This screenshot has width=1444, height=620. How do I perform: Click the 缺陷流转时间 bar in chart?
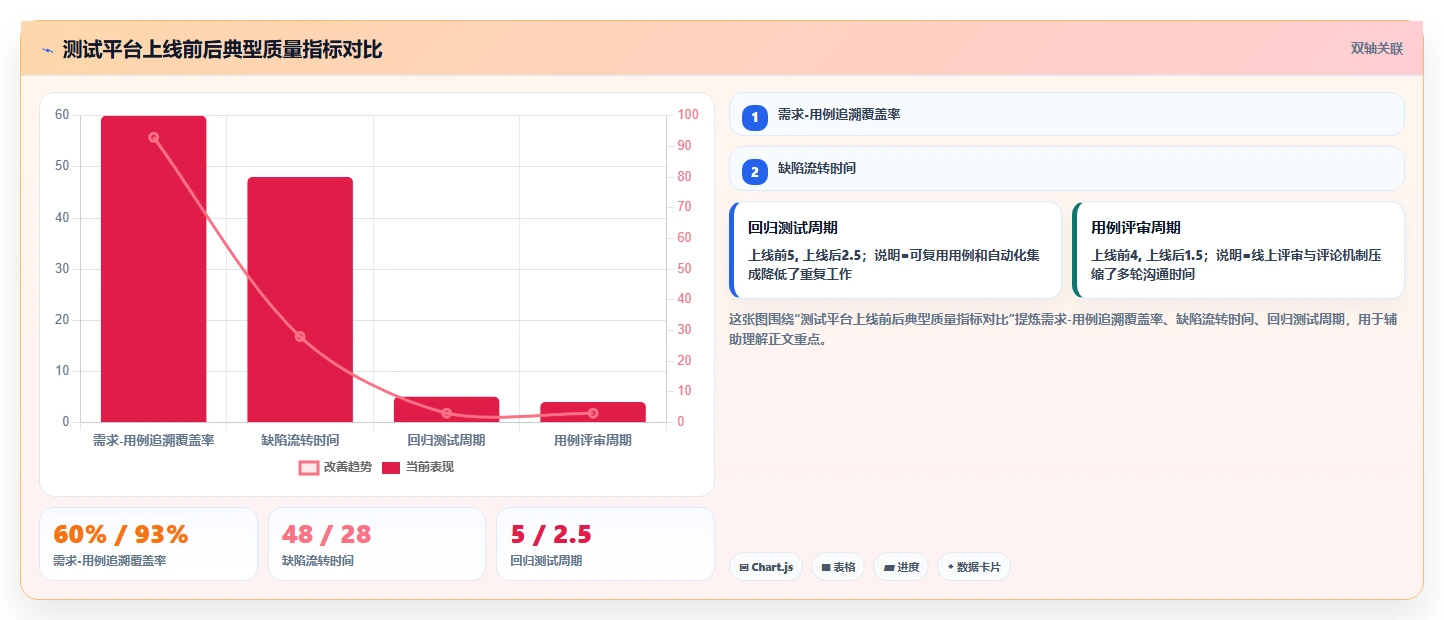[x=300, y=300]
